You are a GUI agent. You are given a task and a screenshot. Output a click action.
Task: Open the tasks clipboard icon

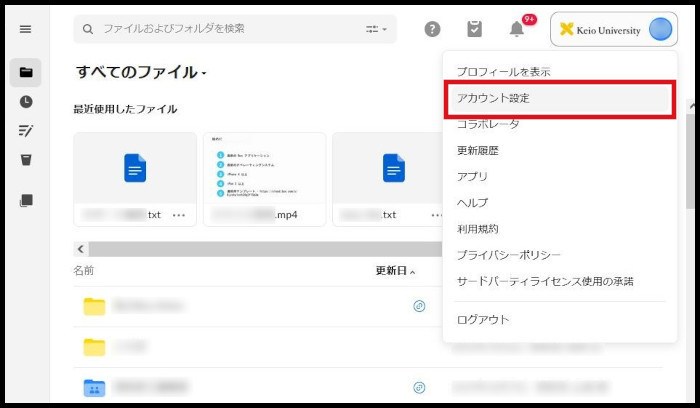coord(474,29)
